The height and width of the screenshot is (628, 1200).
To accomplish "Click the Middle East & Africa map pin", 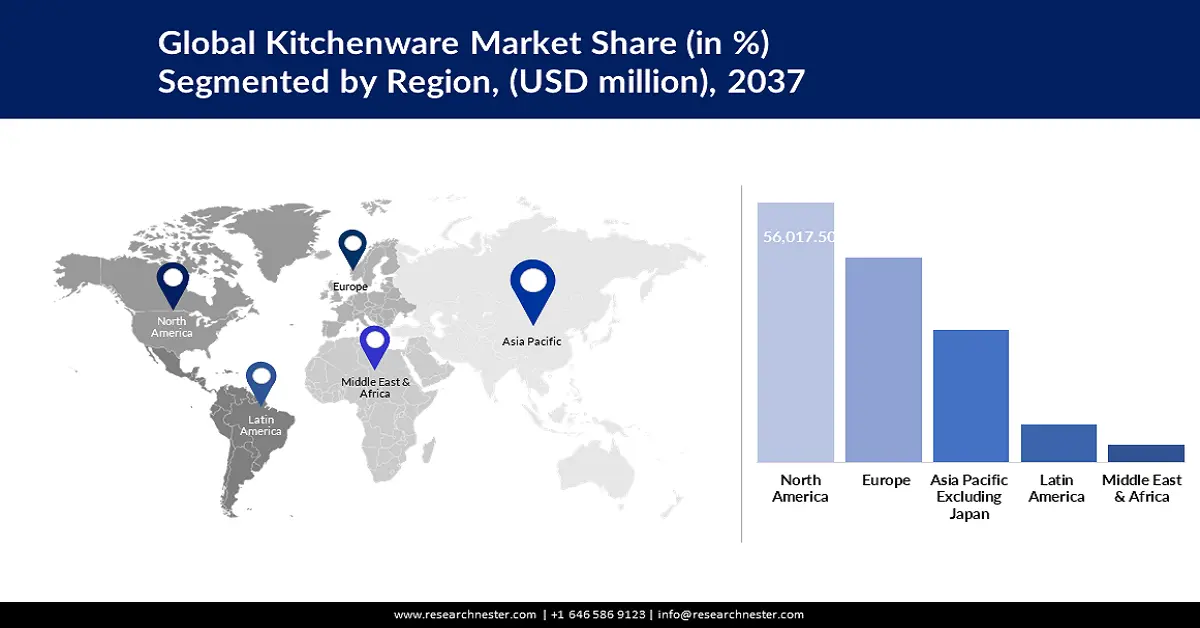I will click(375, 349).
